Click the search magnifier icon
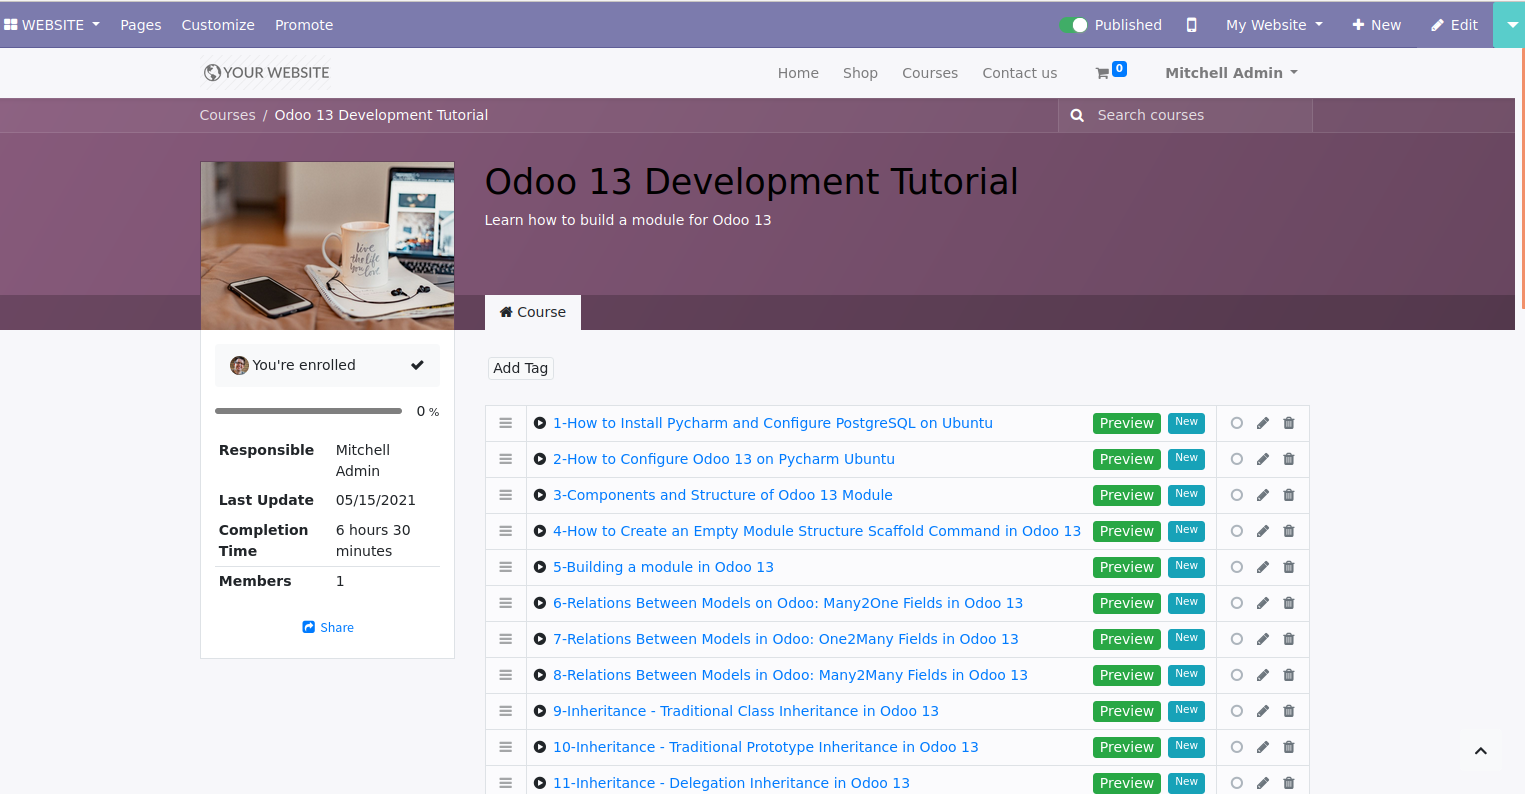Image resolution: width=1525 pixels, height=794 pixels. (1077, 115)
